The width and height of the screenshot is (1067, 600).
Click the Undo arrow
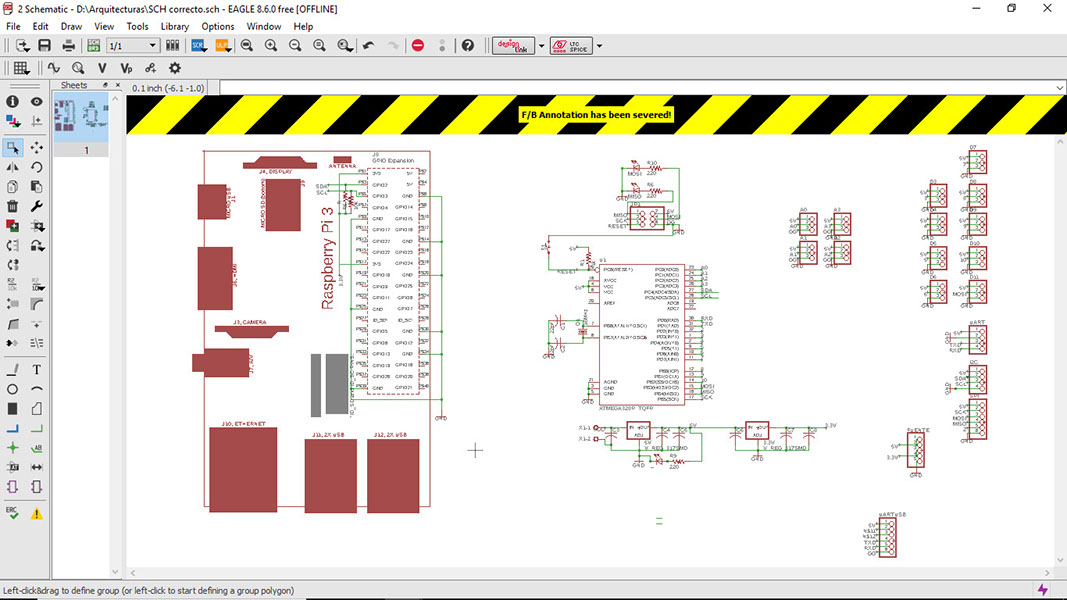pos(368,46)
